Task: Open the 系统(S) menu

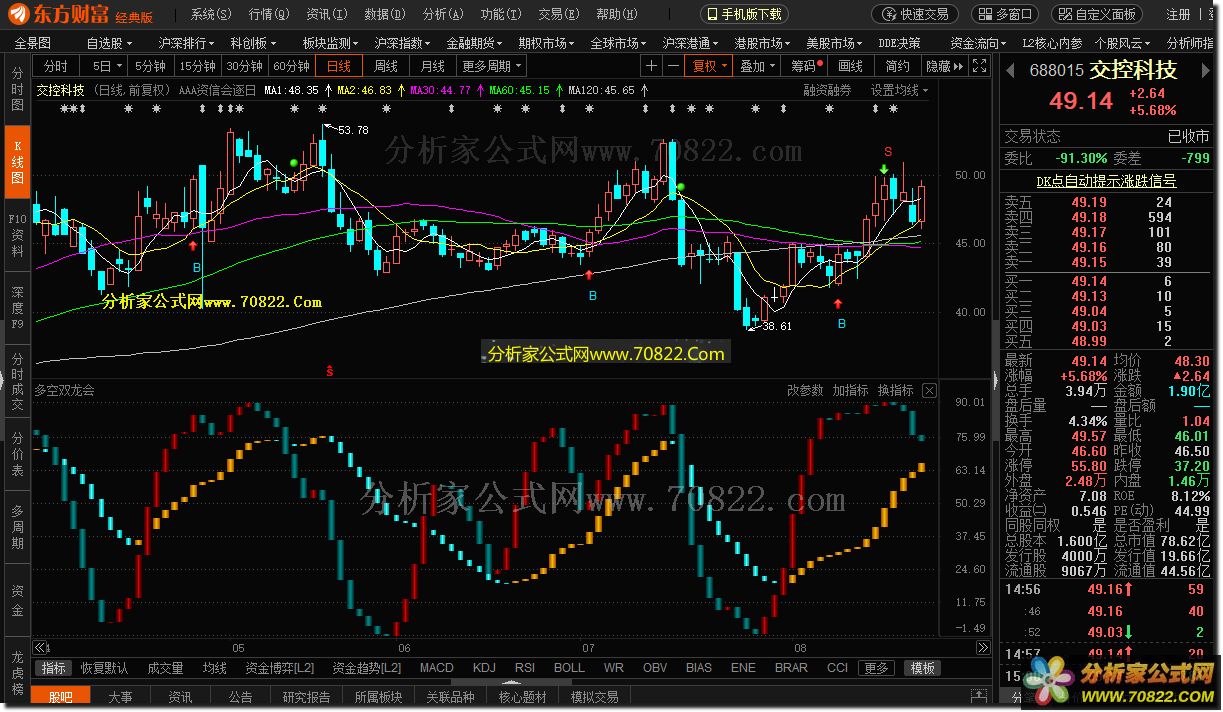Action: pos(210,14)
